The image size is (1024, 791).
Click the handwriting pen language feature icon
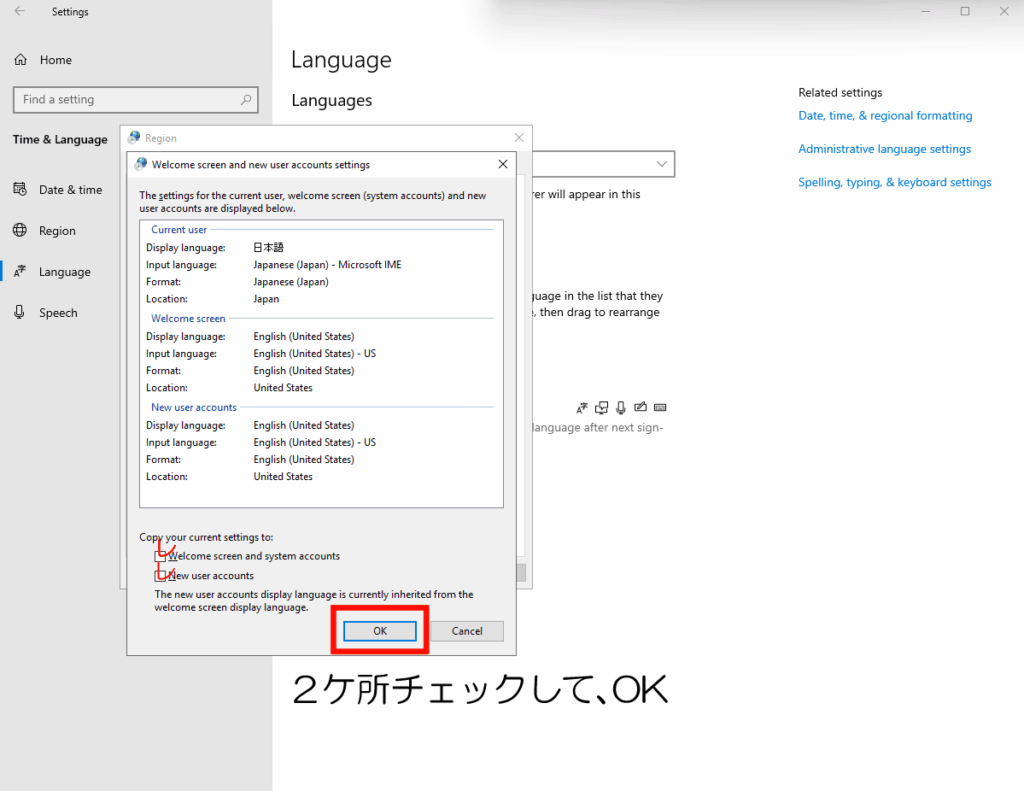[640, 407]
